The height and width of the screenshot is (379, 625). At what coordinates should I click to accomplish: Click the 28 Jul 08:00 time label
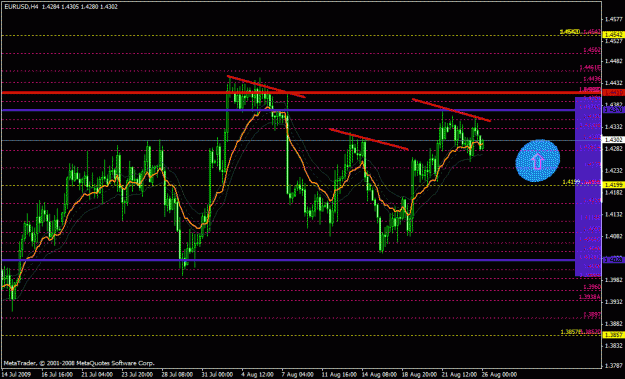click(x=177, y=375)
